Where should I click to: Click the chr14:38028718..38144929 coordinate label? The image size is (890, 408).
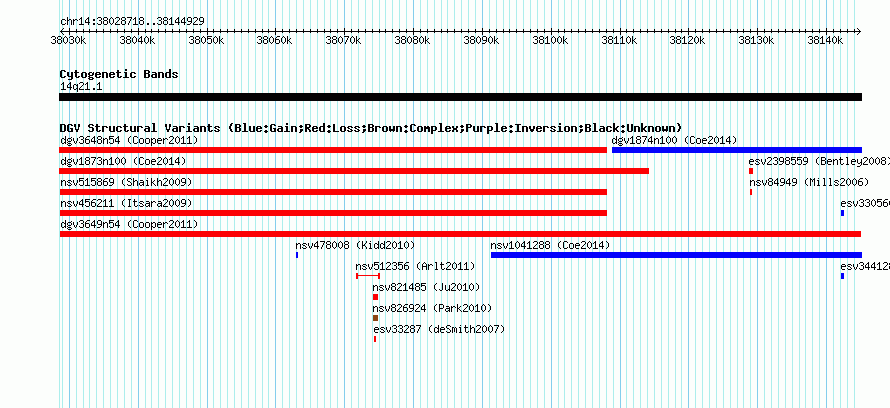click(x=132, y=22)
